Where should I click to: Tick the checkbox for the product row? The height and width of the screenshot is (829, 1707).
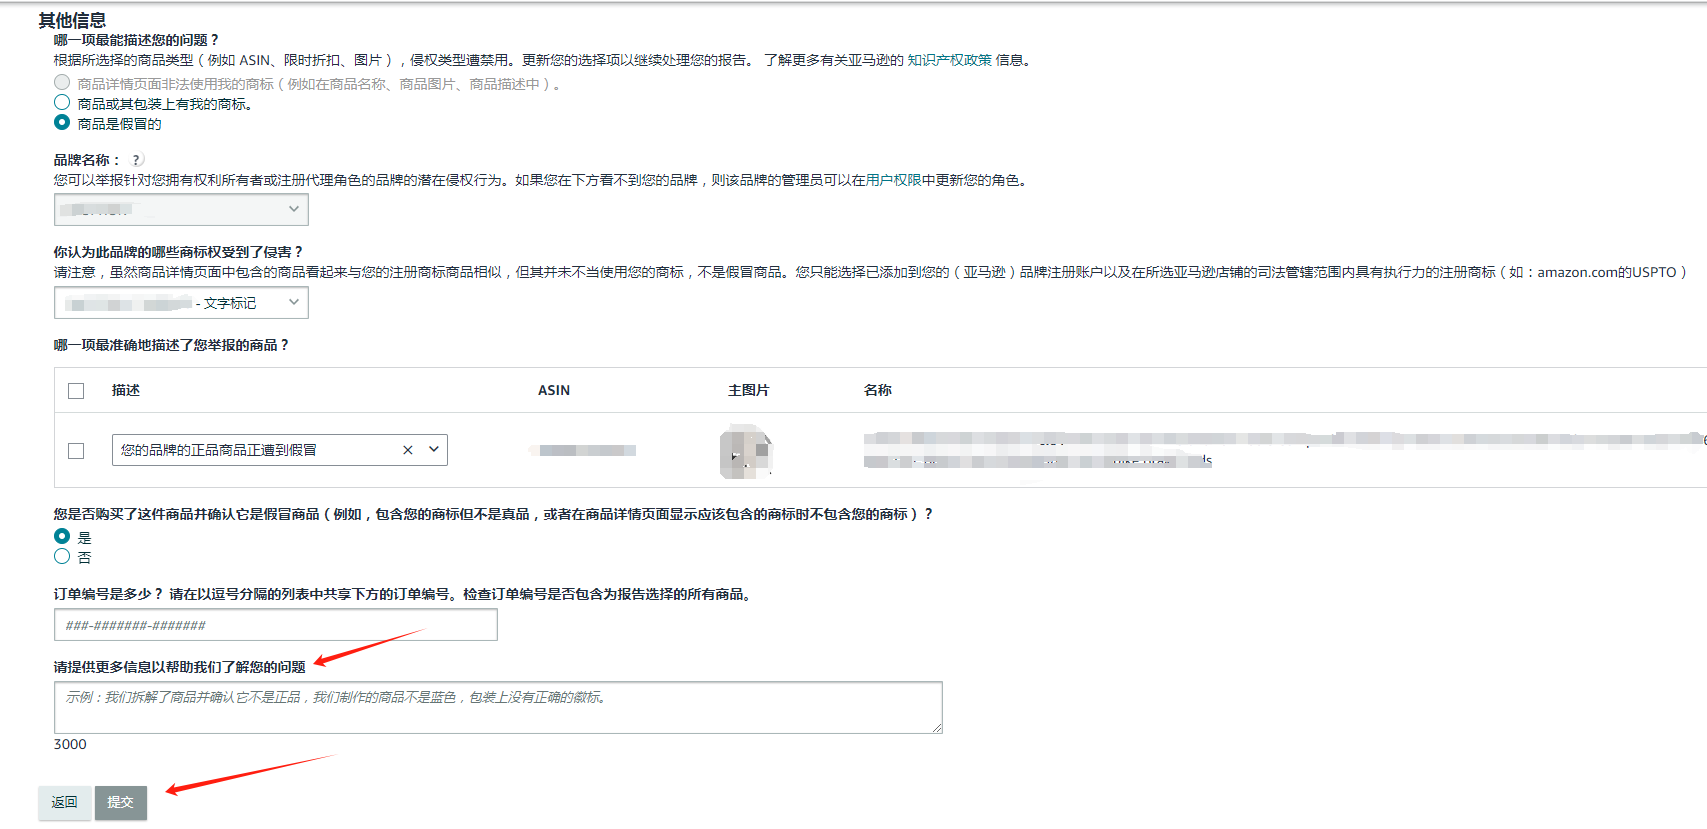coord(76,451)
